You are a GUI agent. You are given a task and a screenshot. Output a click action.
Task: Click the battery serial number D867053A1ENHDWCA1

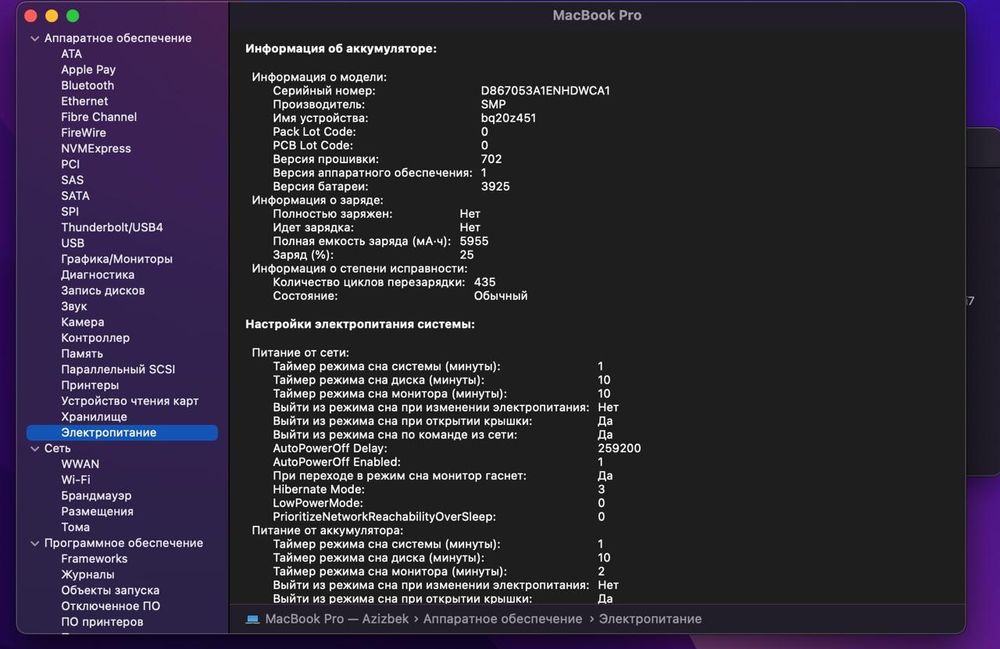(x=545, y=91)
